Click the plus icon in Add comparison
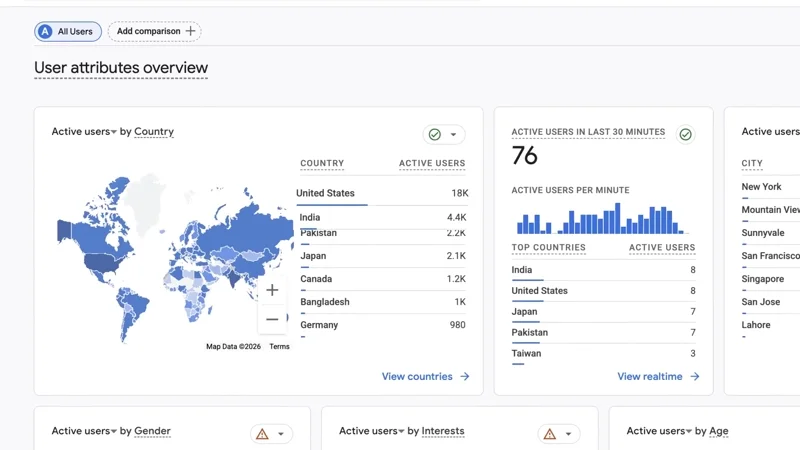The width and height of the screenshot is (800, 450). pos(190,31)
